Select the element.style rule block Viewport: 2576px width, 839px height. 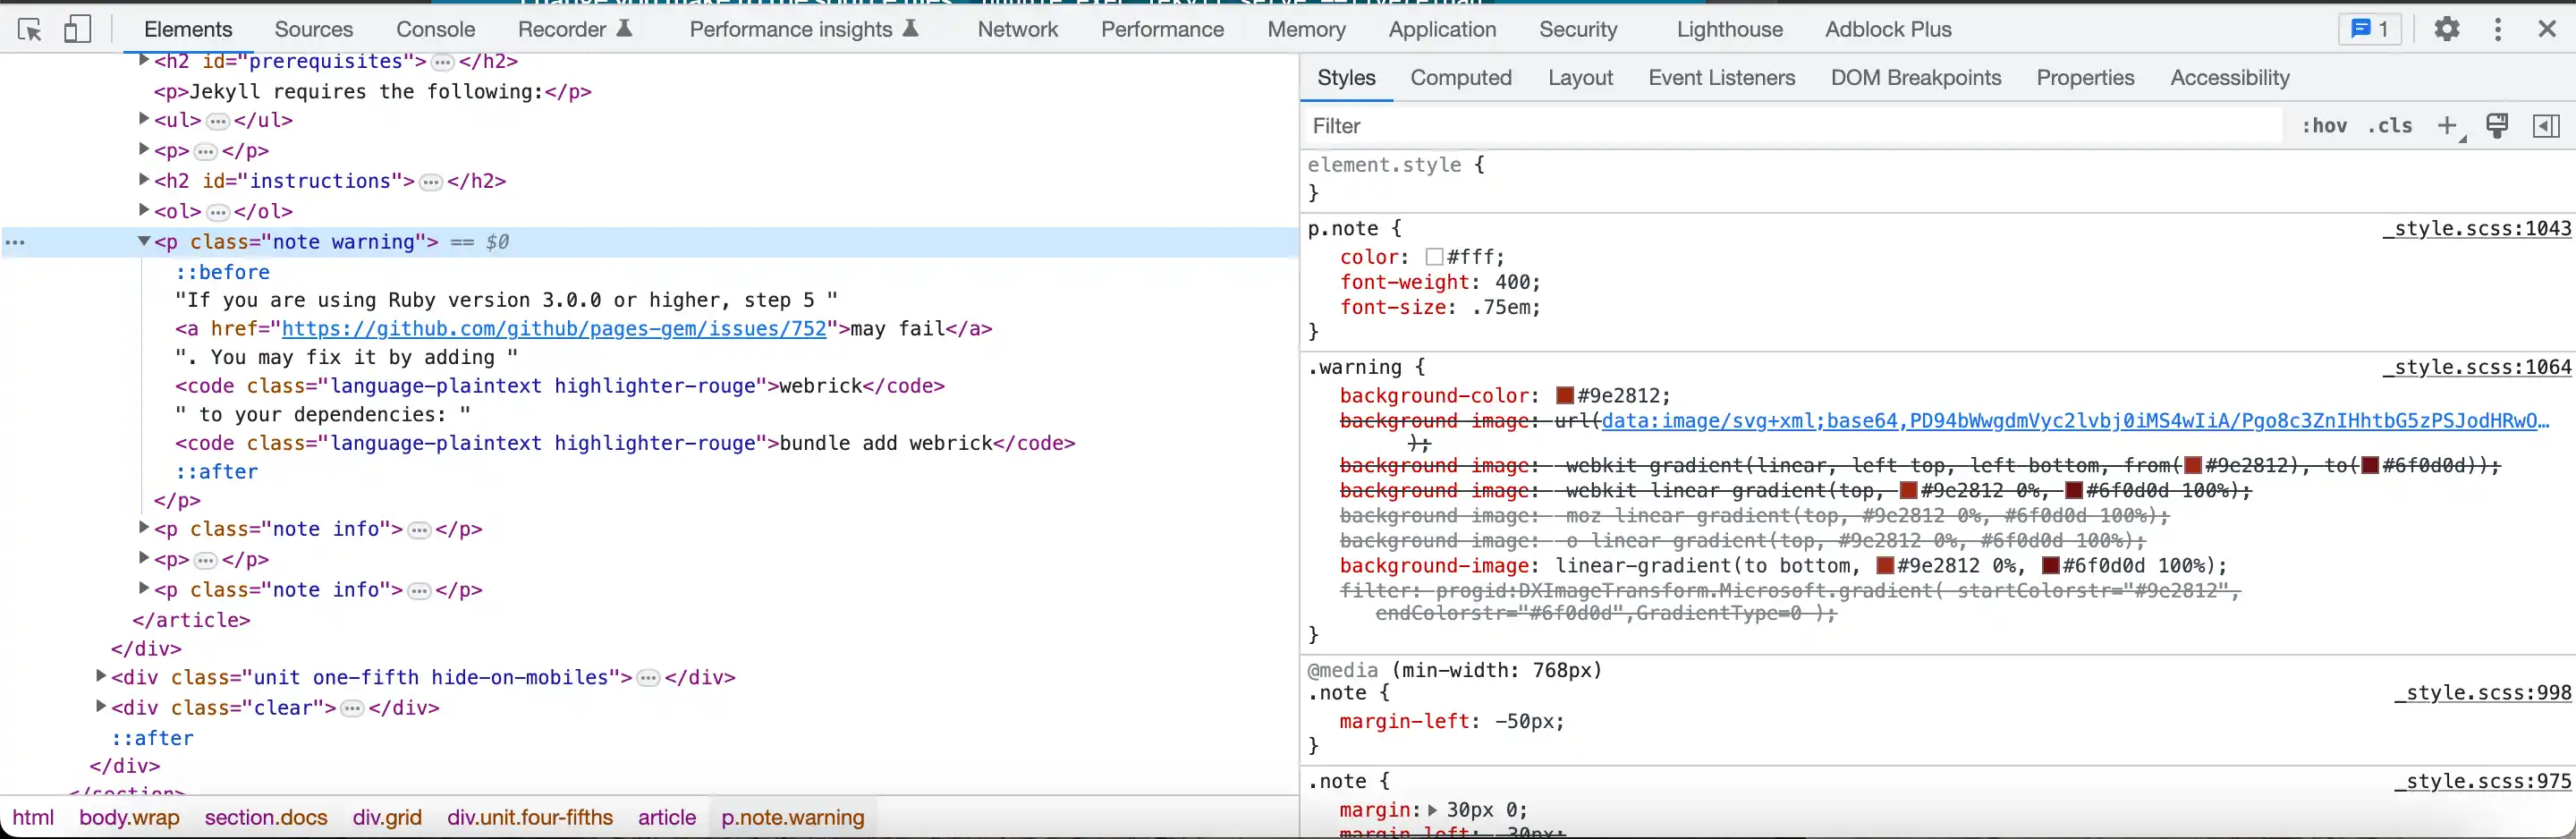pyautogui.click(x=1937, y=178)
